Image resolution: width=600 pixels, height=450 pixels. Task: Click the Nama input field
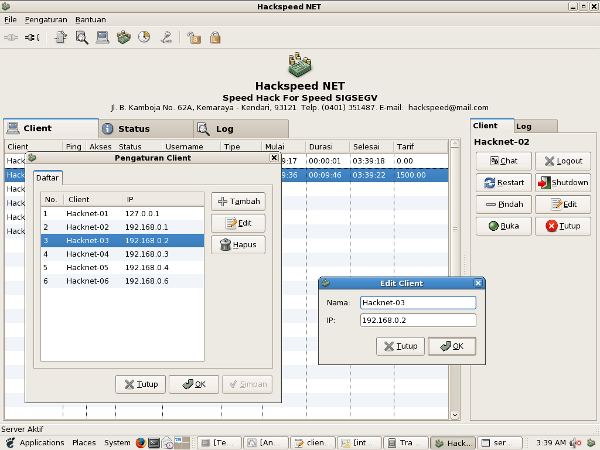pos(418,303)
